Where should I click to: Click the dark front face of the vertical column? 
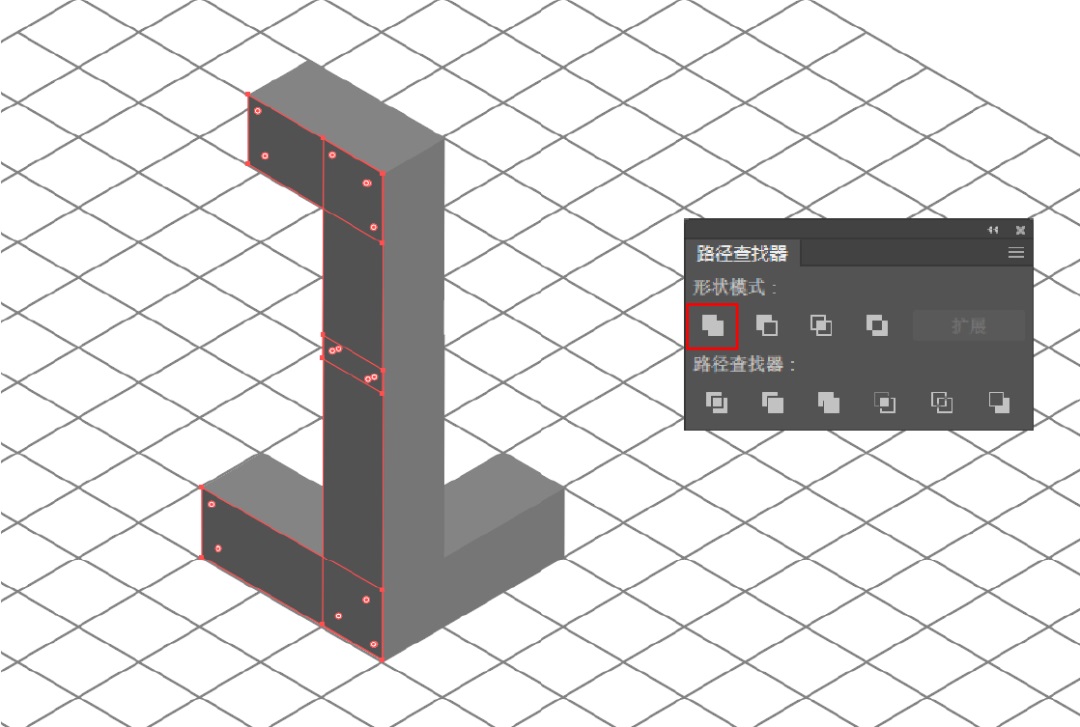pyautogui.click(x=353, y=413)
